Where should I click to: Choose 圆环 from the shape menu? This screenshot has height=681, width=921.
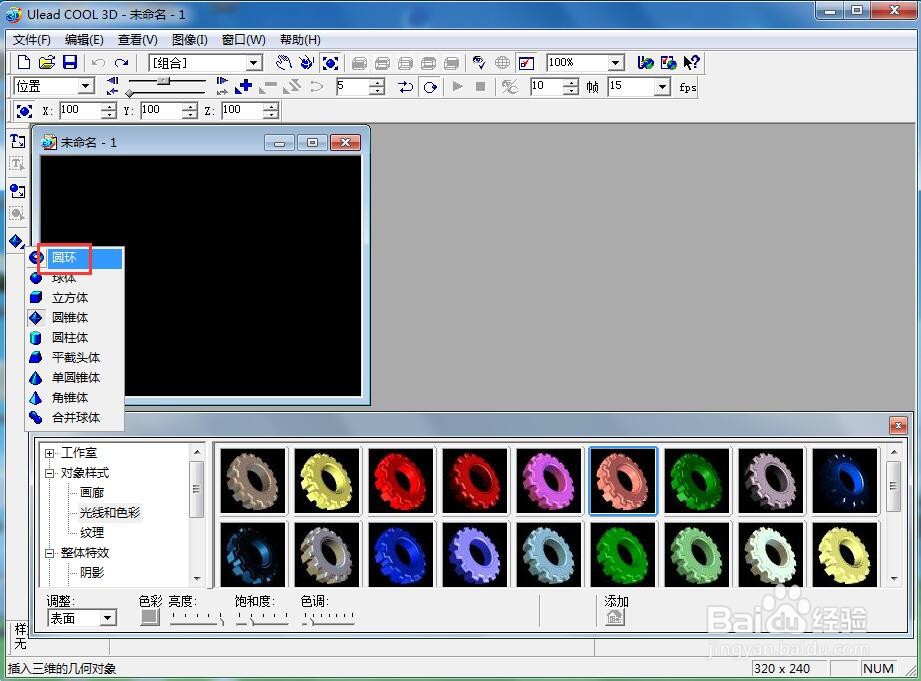pos(75,257)
